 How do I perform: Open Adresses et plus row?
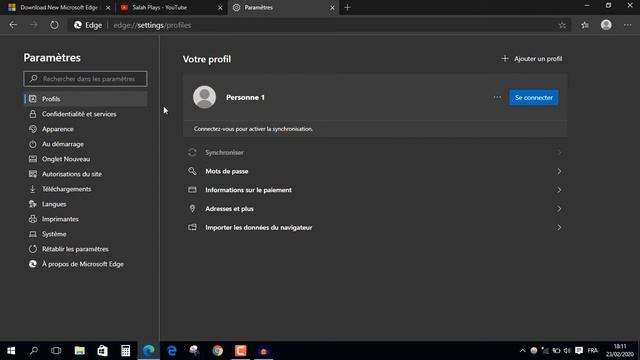click(x=375, y=209)
